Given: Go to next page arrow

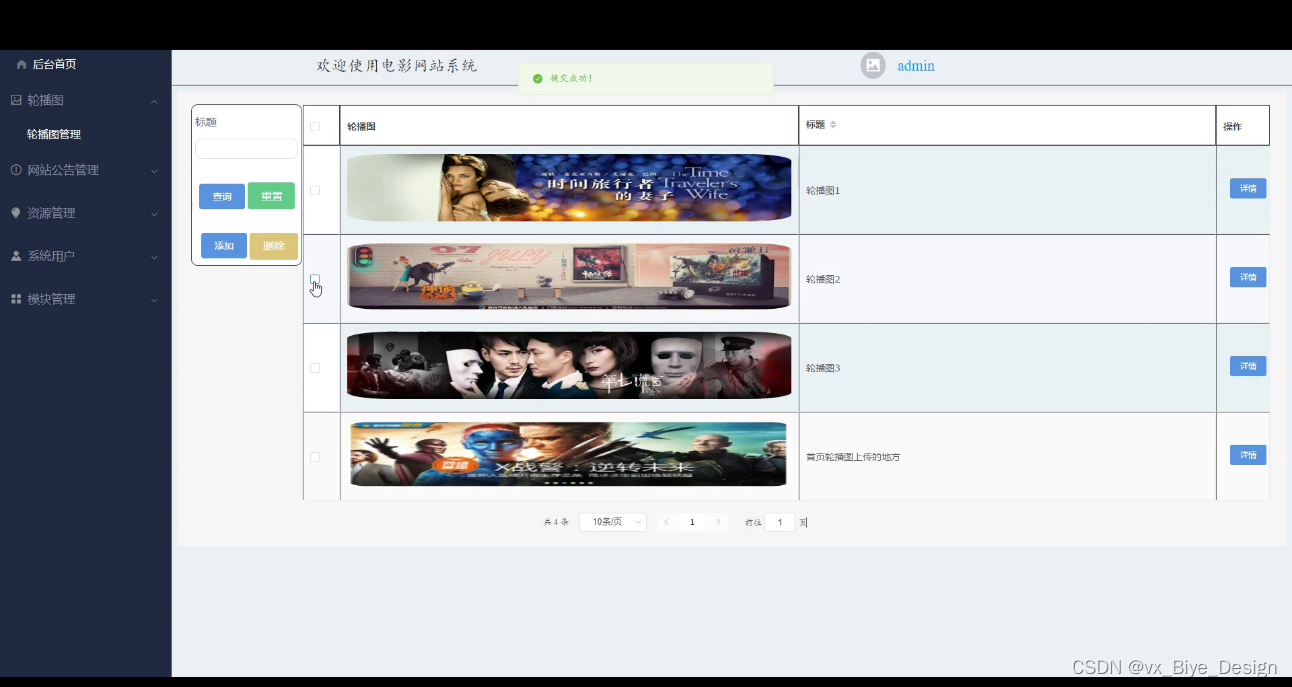Looking at the screenshot, I should 718,522.
